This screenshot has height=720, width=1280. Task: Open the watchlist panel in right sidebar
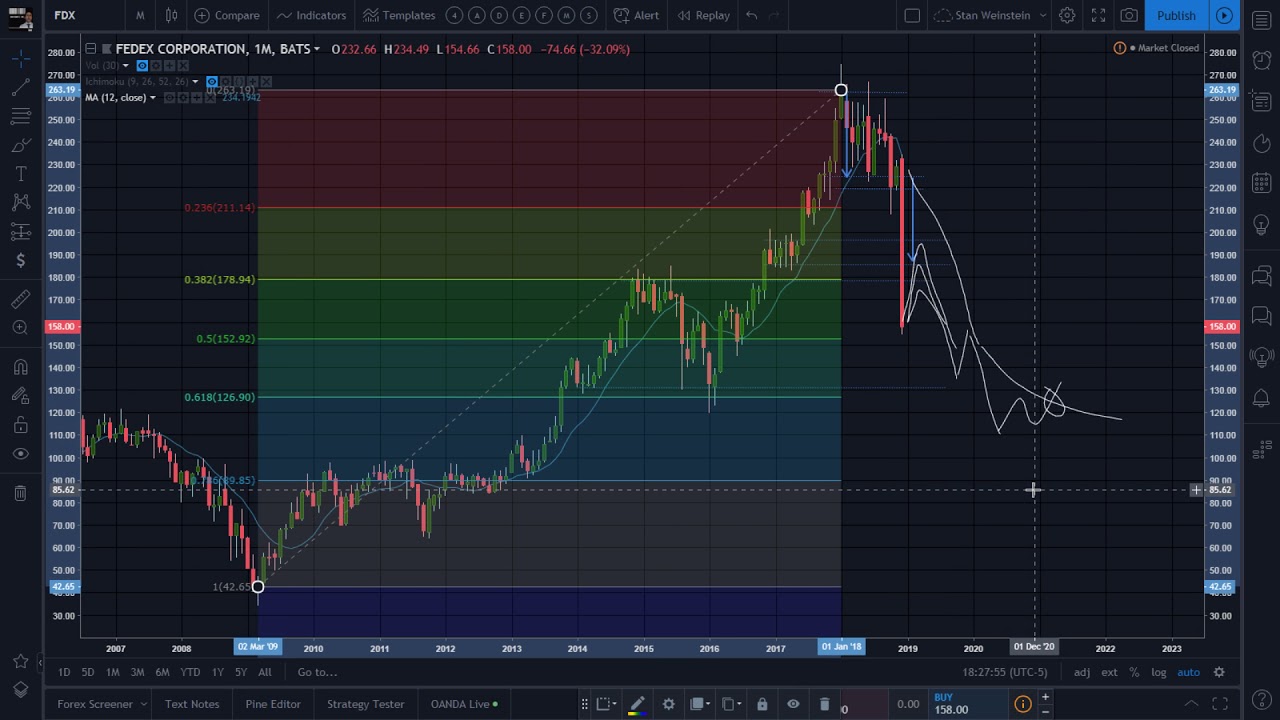[1261, 21]
